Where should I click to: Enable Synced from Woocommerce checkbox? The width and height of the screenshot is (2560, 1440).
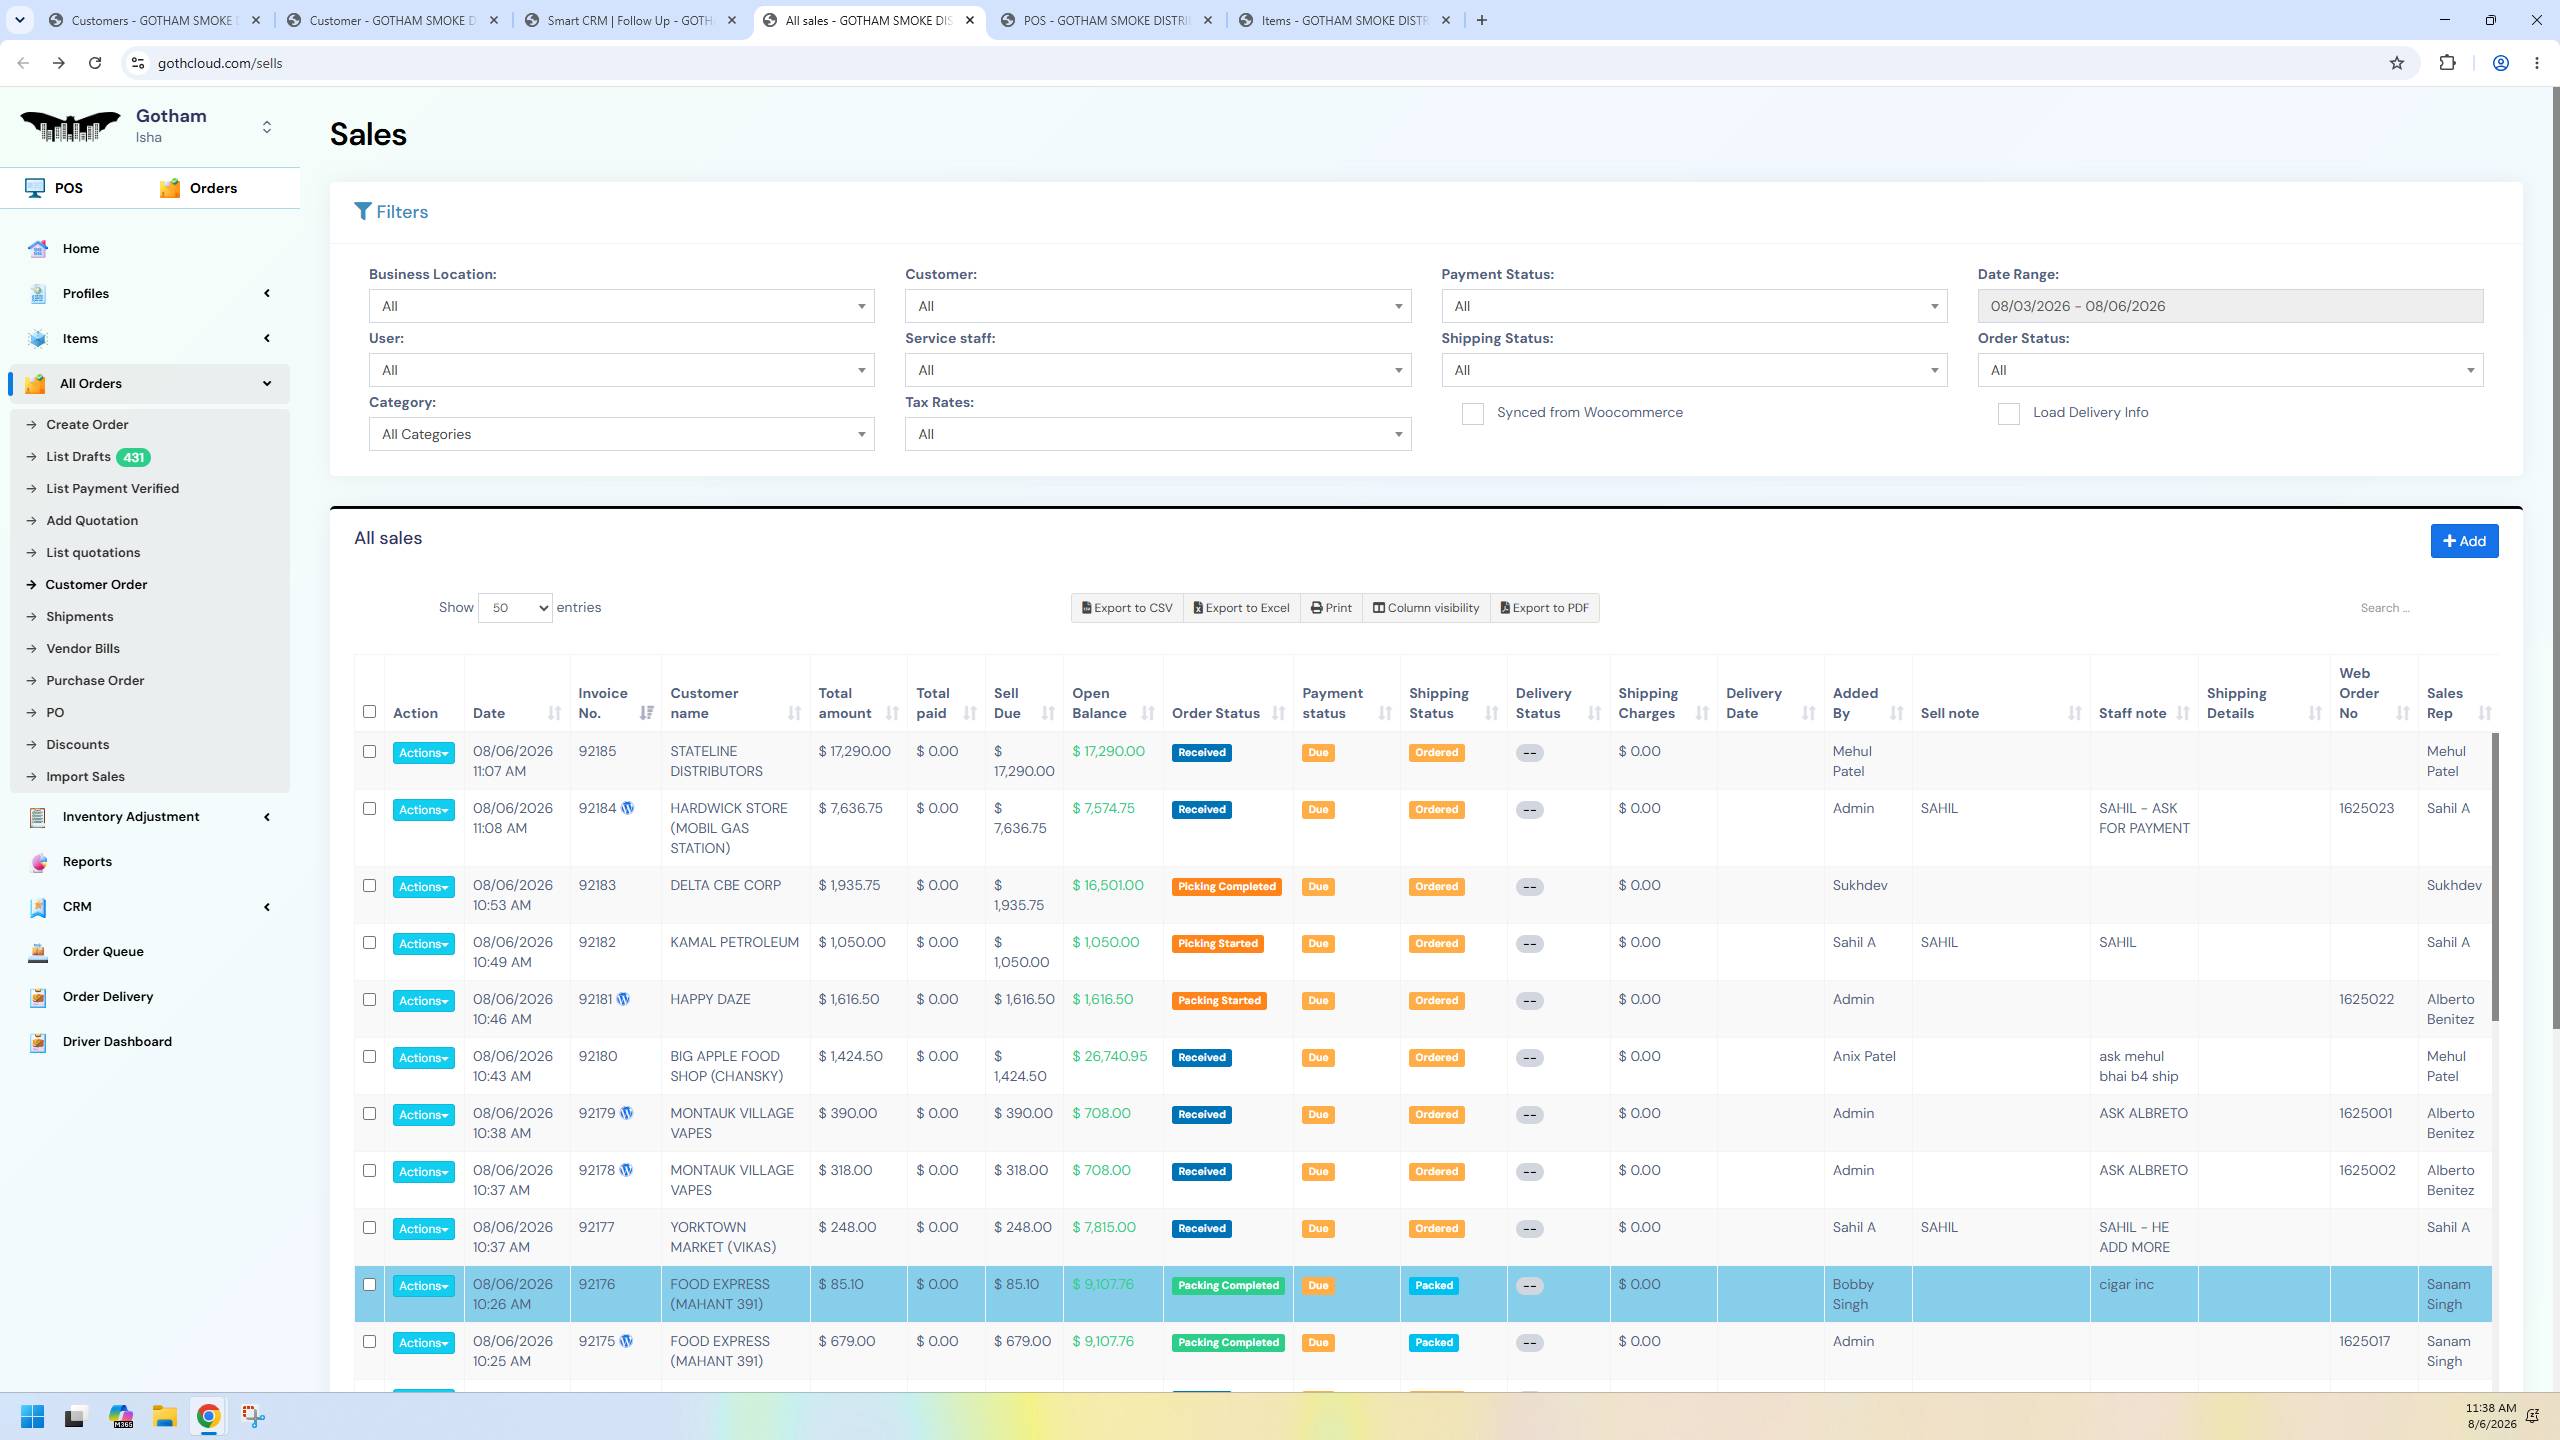coord(1472,414)
